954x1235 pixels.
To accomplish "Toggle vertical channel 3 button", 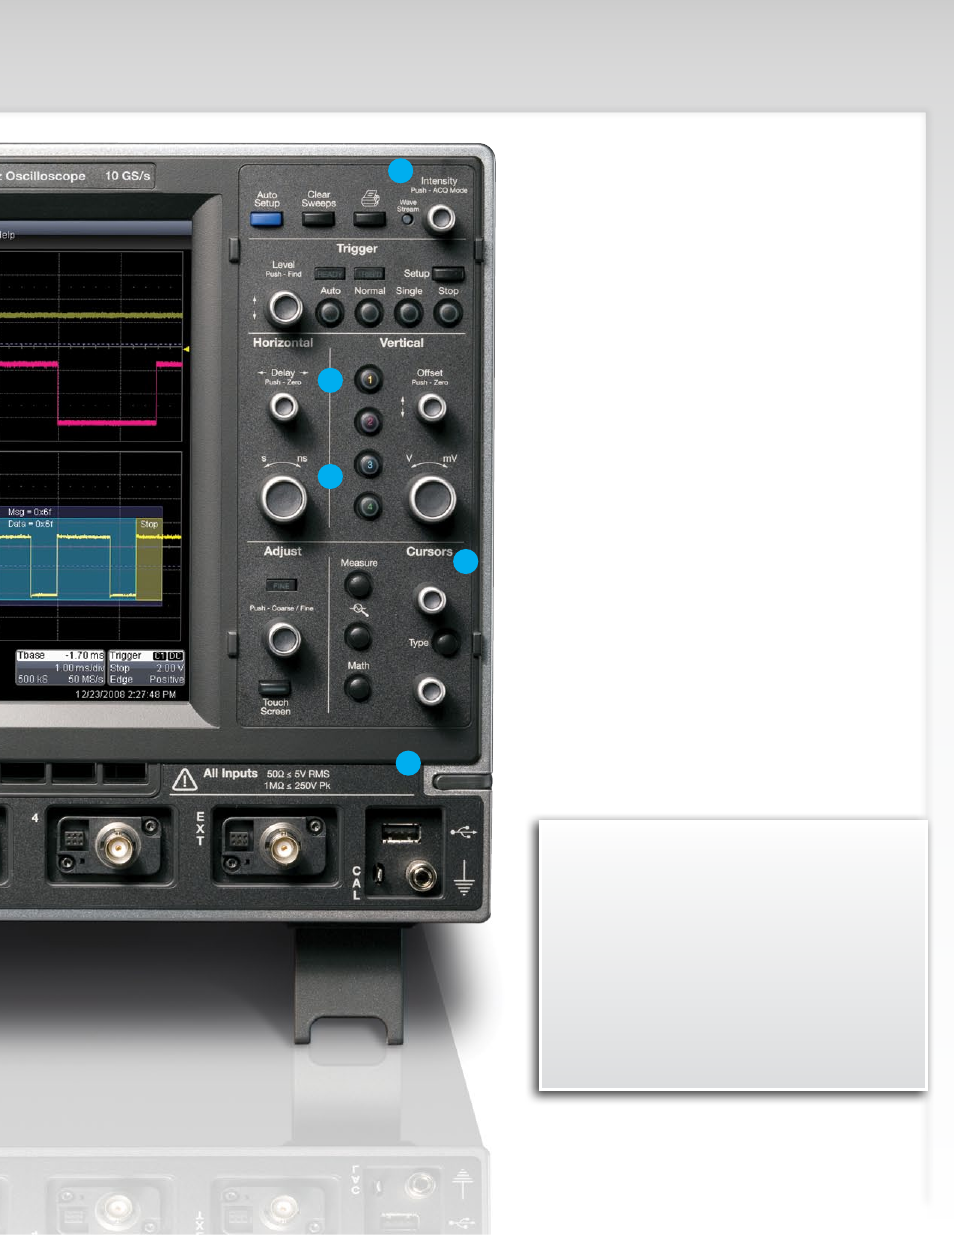I will (x=369, y=465).
